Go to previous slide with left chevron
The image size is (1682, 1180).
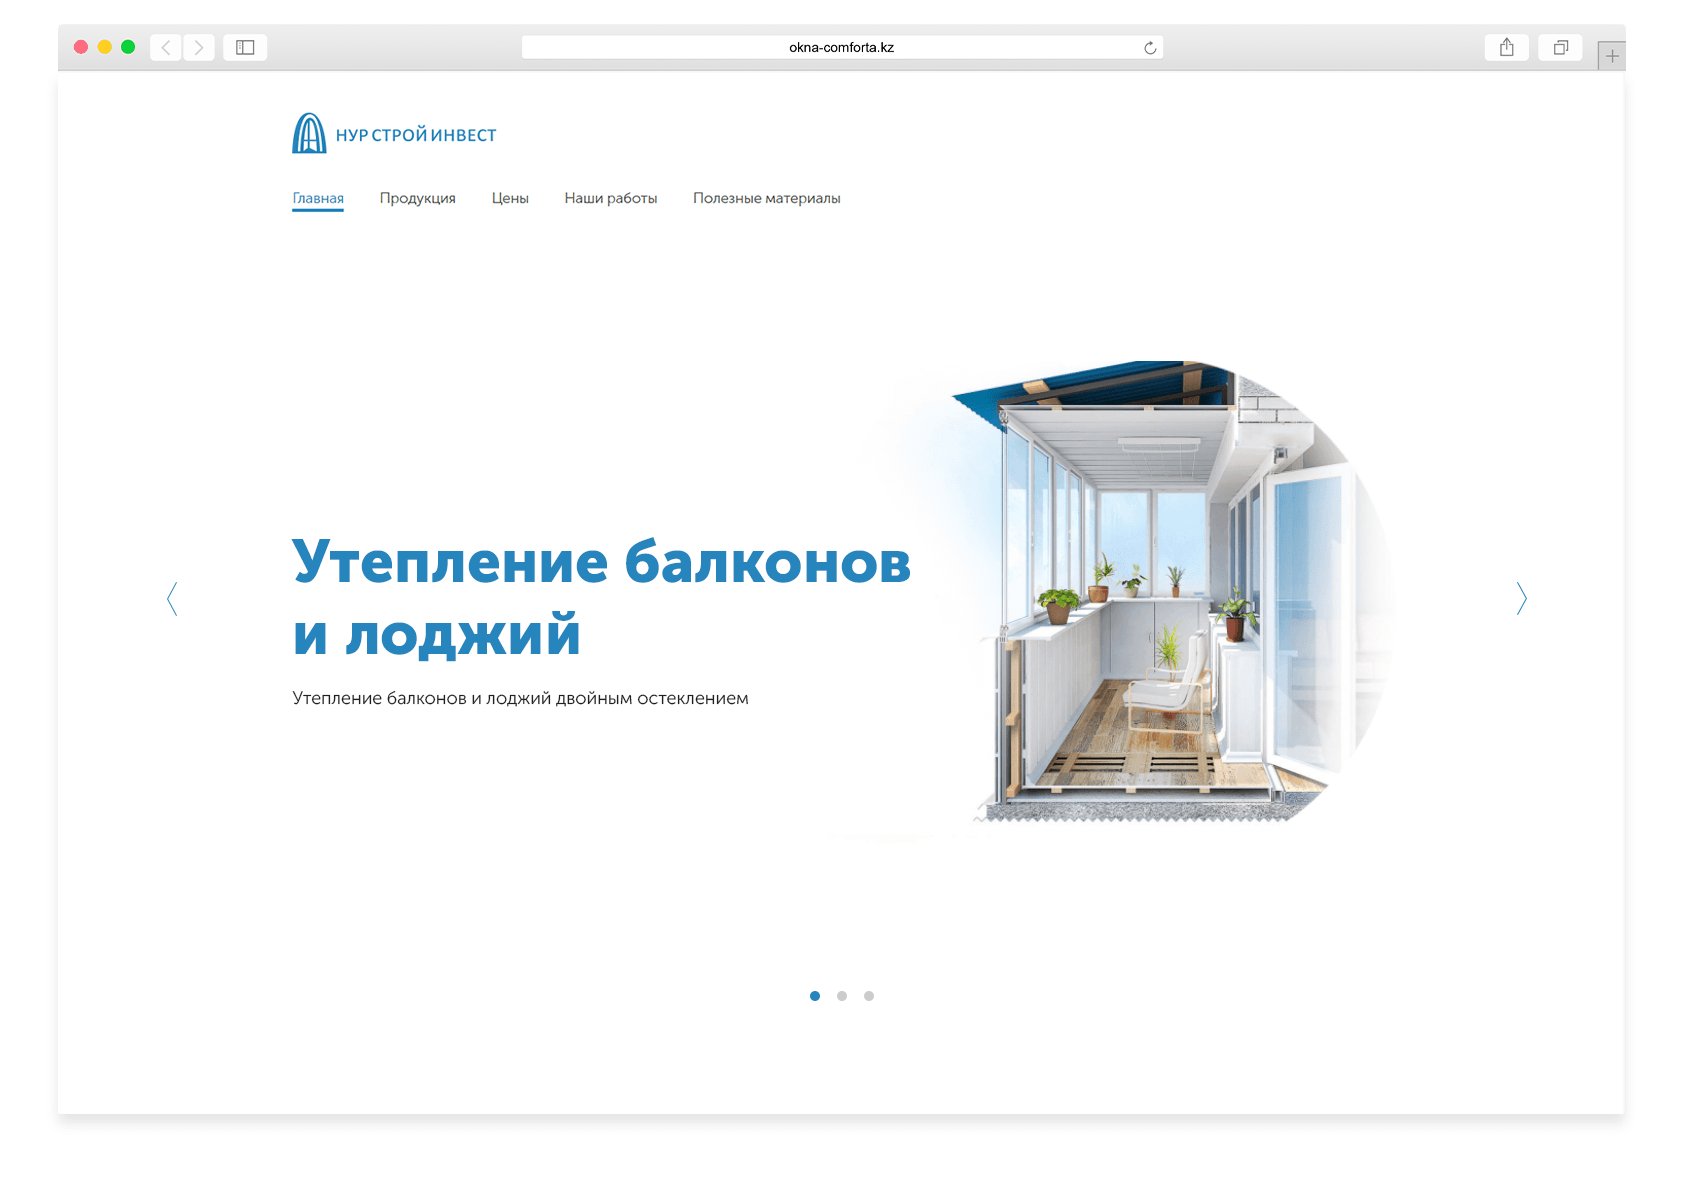tap(172, 598)
